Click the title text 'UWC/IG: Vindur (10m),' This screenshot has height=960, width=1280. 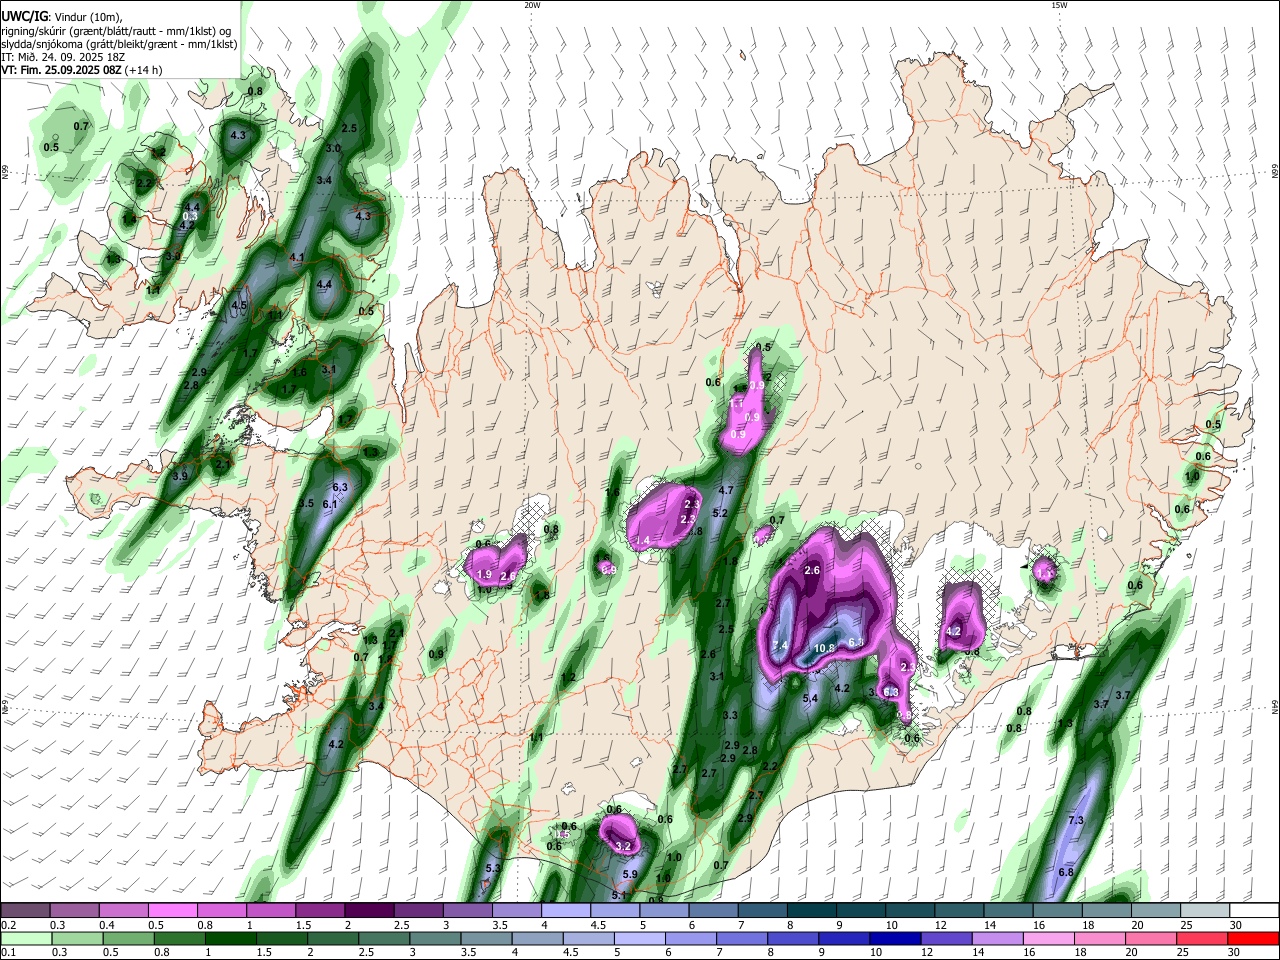click(62, 16)
